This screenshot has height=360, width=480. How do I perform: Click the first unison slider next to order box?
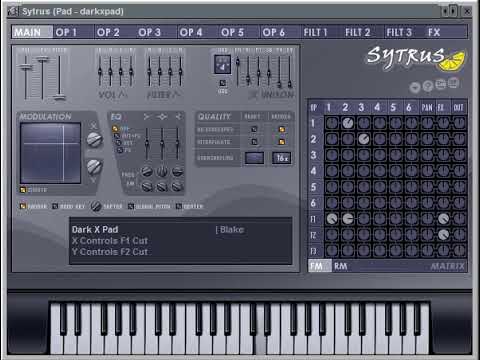(x=237, y=71)
